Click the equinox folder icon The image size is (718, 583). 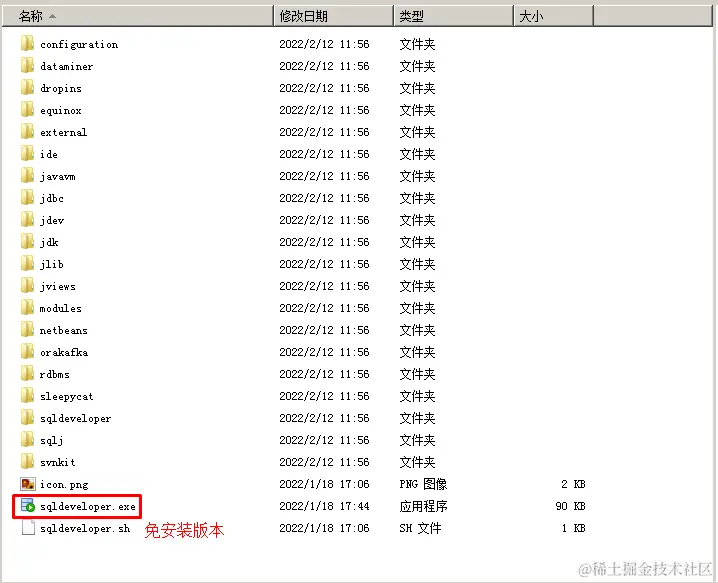[27, 109]
